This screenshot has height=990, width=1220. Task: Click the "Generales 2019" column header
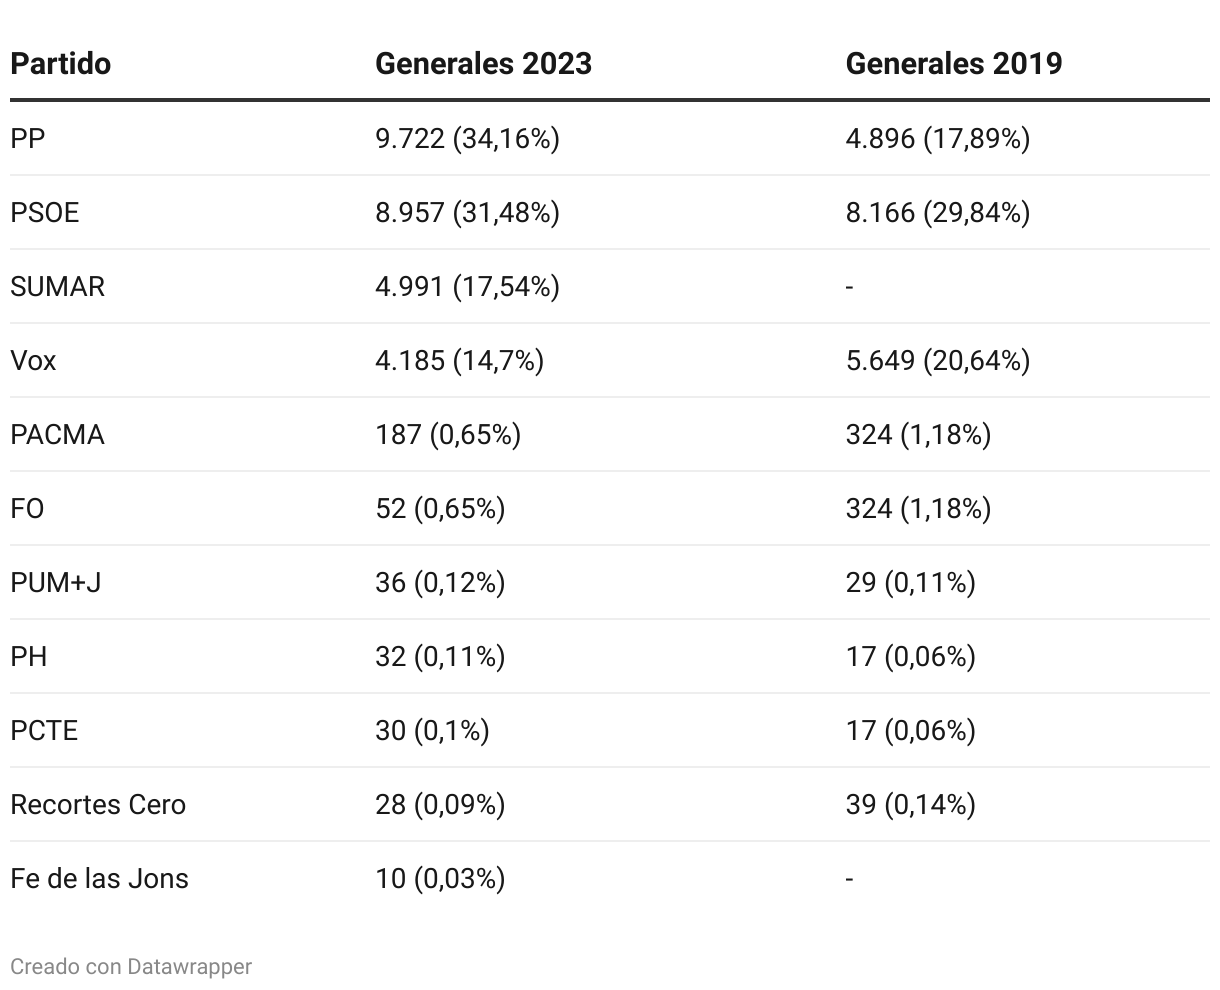[953, 64]
